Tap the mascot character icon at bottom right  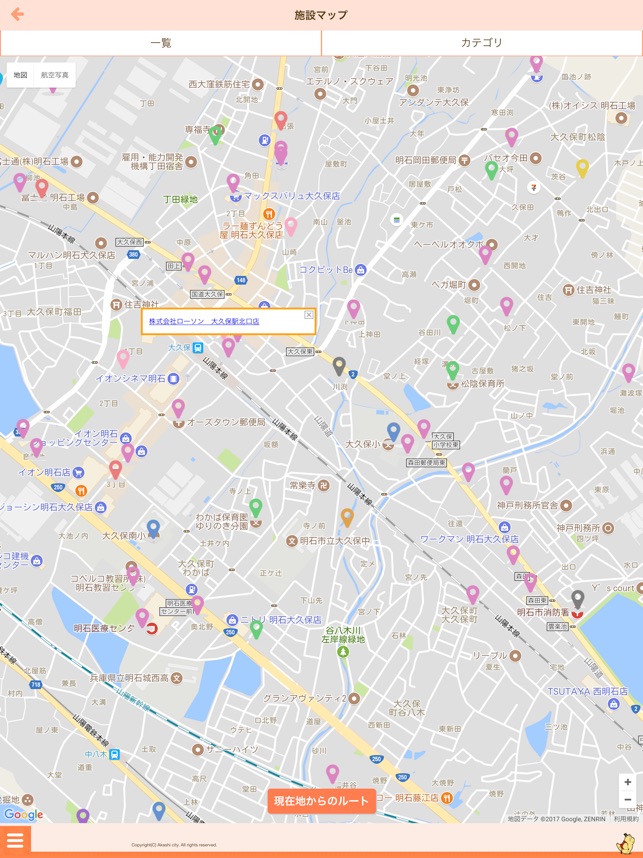pos(625,843)
